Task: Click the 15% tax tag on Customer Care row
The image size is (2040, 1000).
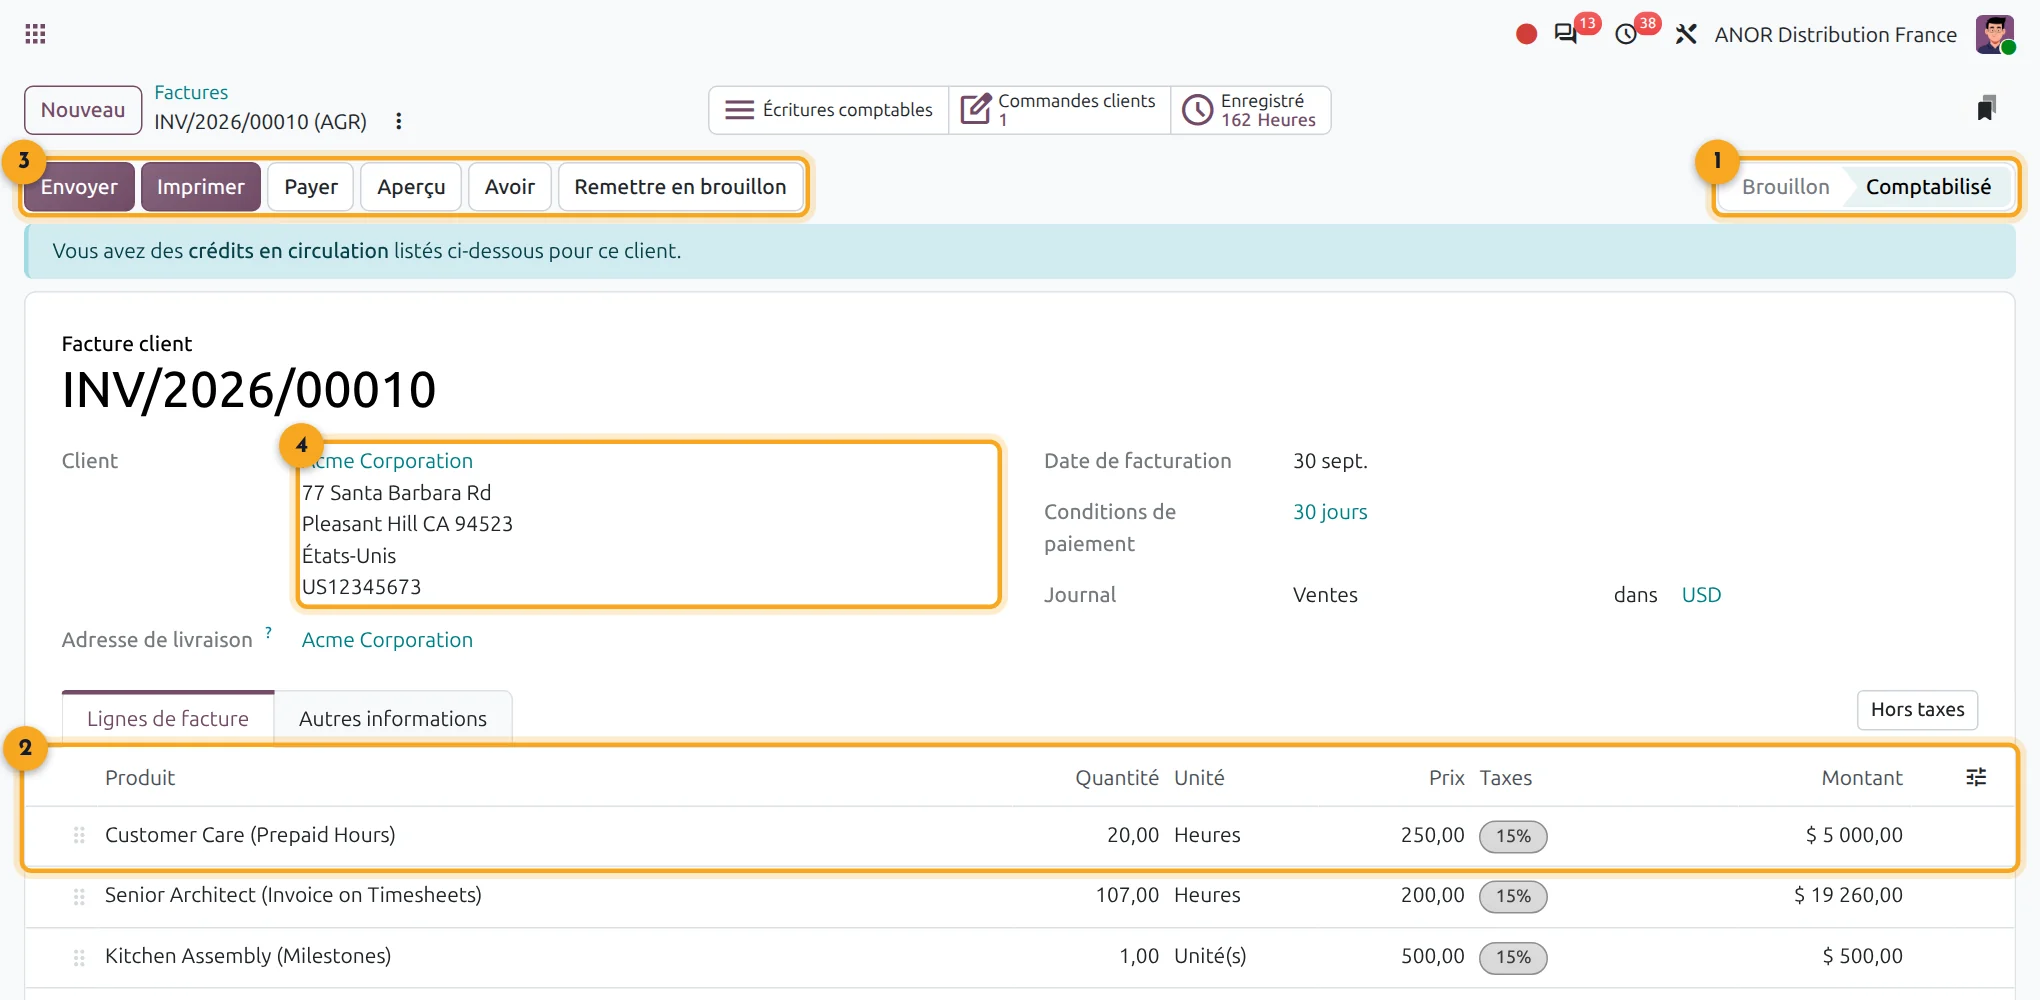Action: click(1513, 836)
